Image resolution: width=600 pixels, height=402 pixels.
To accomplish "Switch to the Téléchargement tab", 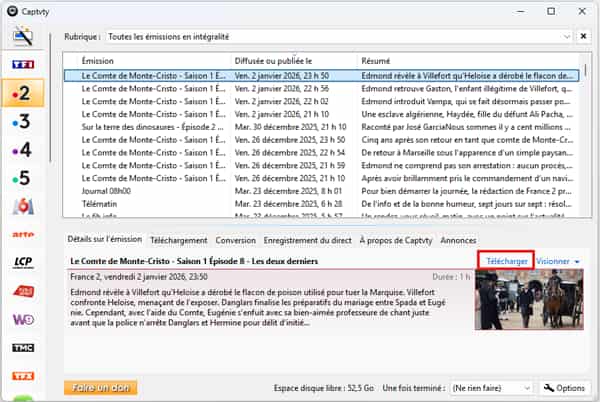I will pyautogui.click(x=178, y=240).
